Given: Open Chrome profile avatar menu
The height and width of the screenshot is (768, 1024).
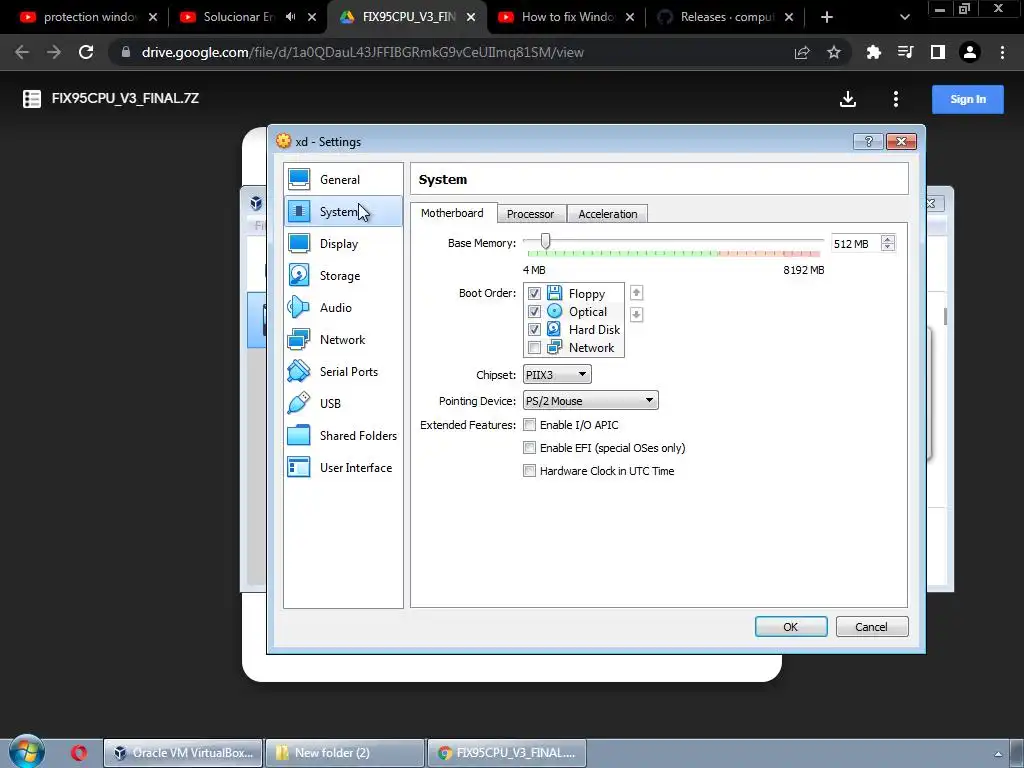Looking at the screenshot, I should pyautogui.click(x=970, y=52).
